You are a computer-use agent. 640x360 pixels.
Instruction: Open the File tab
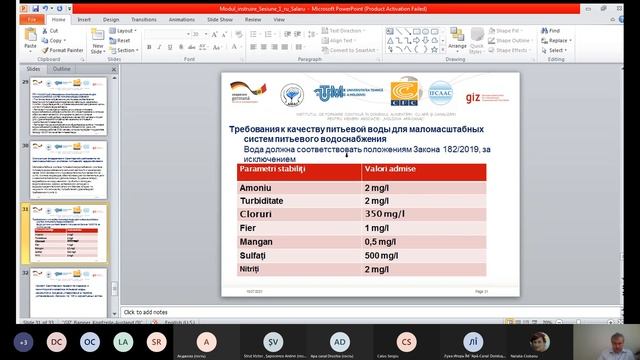click(32, 20)
